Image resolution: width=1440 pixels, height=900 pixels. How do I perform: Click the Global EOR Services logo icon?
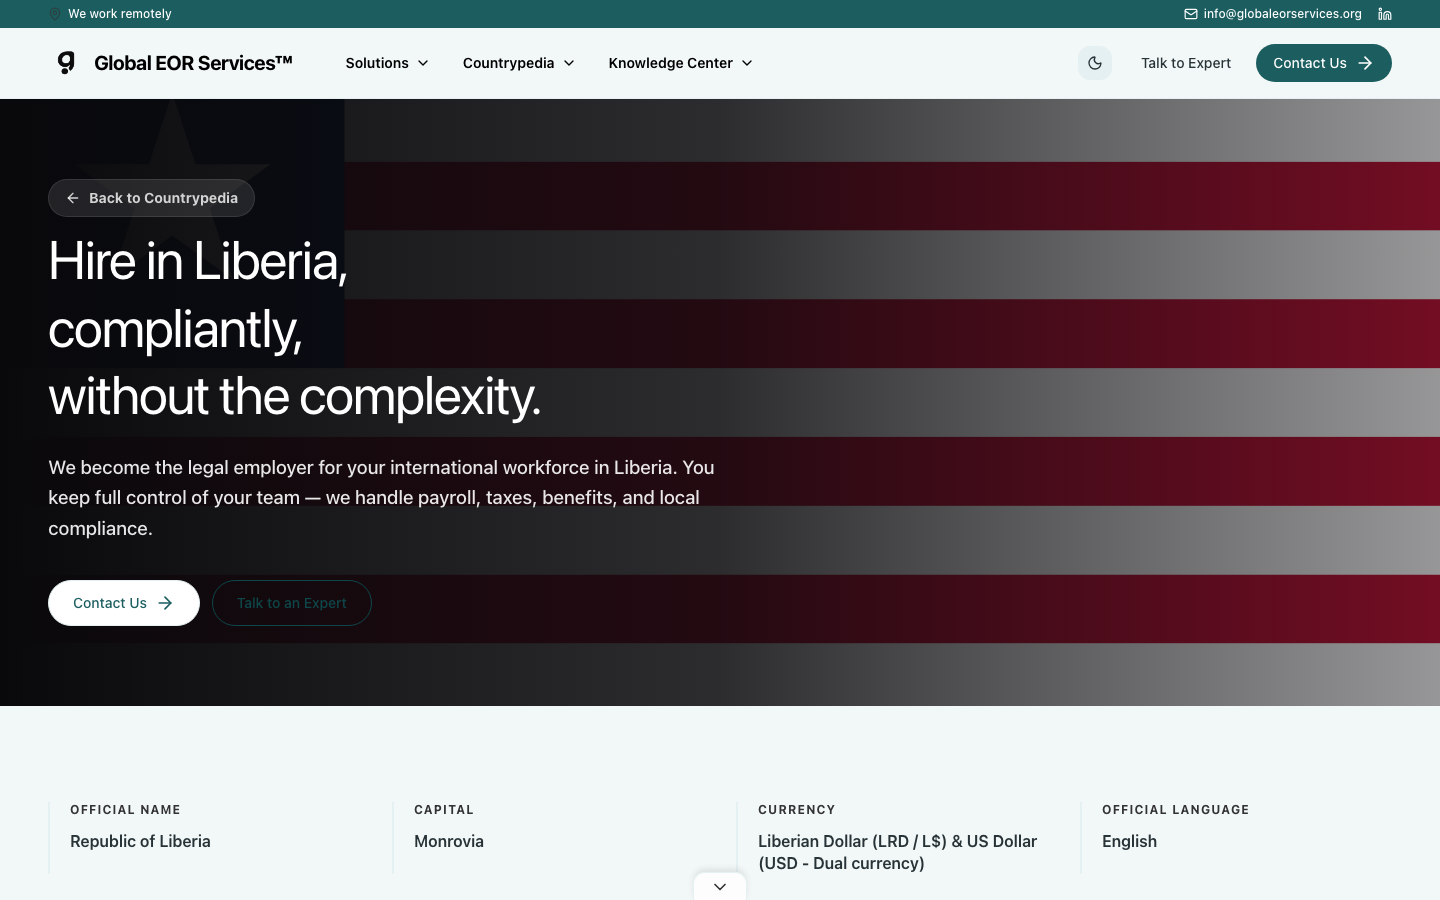coord(66,63)
